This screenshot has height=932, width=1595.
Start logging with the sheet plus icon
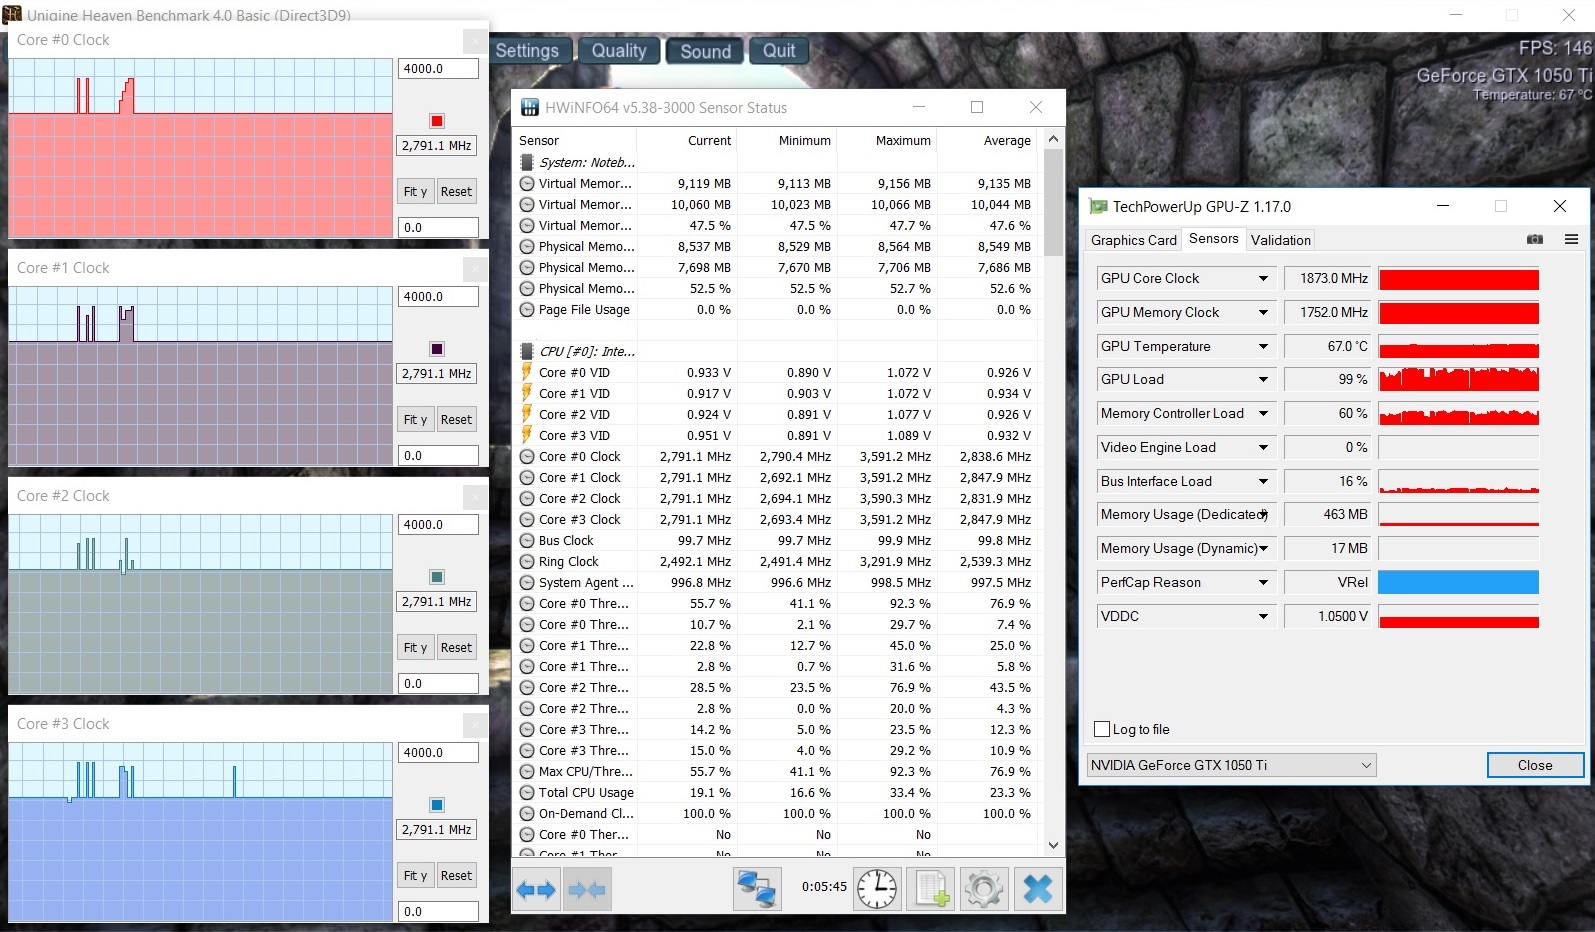click(930, 889)
